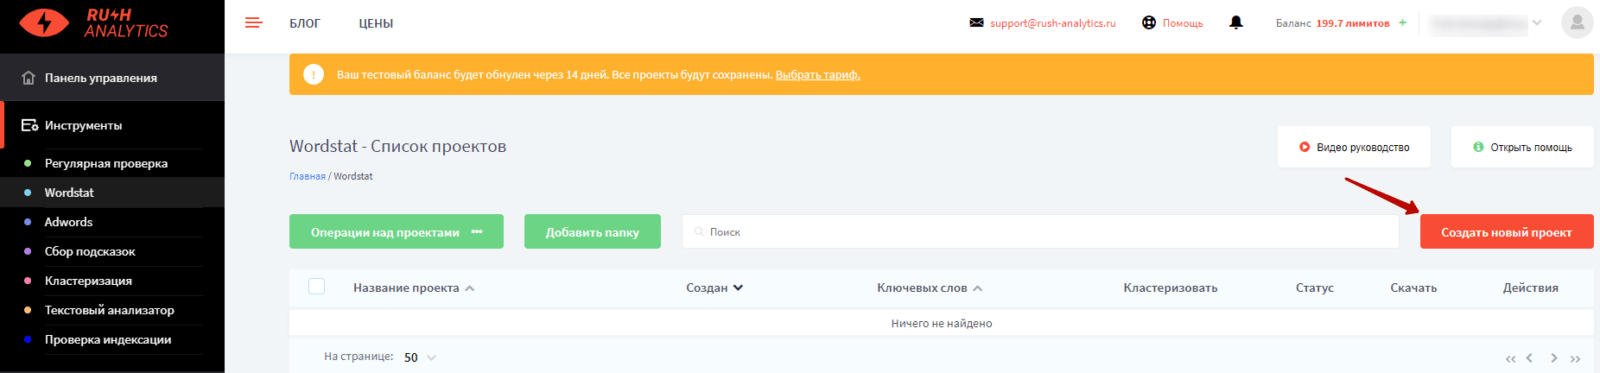
Task: Sort by Название проекта column
Action: pos(413,288)
